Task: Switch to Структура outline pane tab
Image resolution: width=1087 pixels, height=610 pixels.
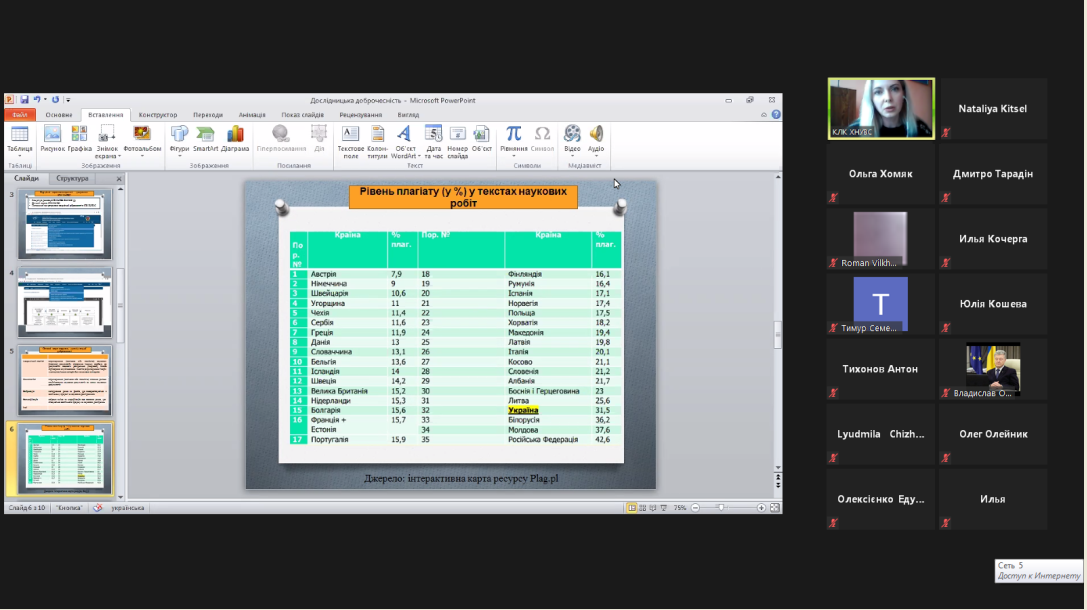Action: (x=72, y=179)
